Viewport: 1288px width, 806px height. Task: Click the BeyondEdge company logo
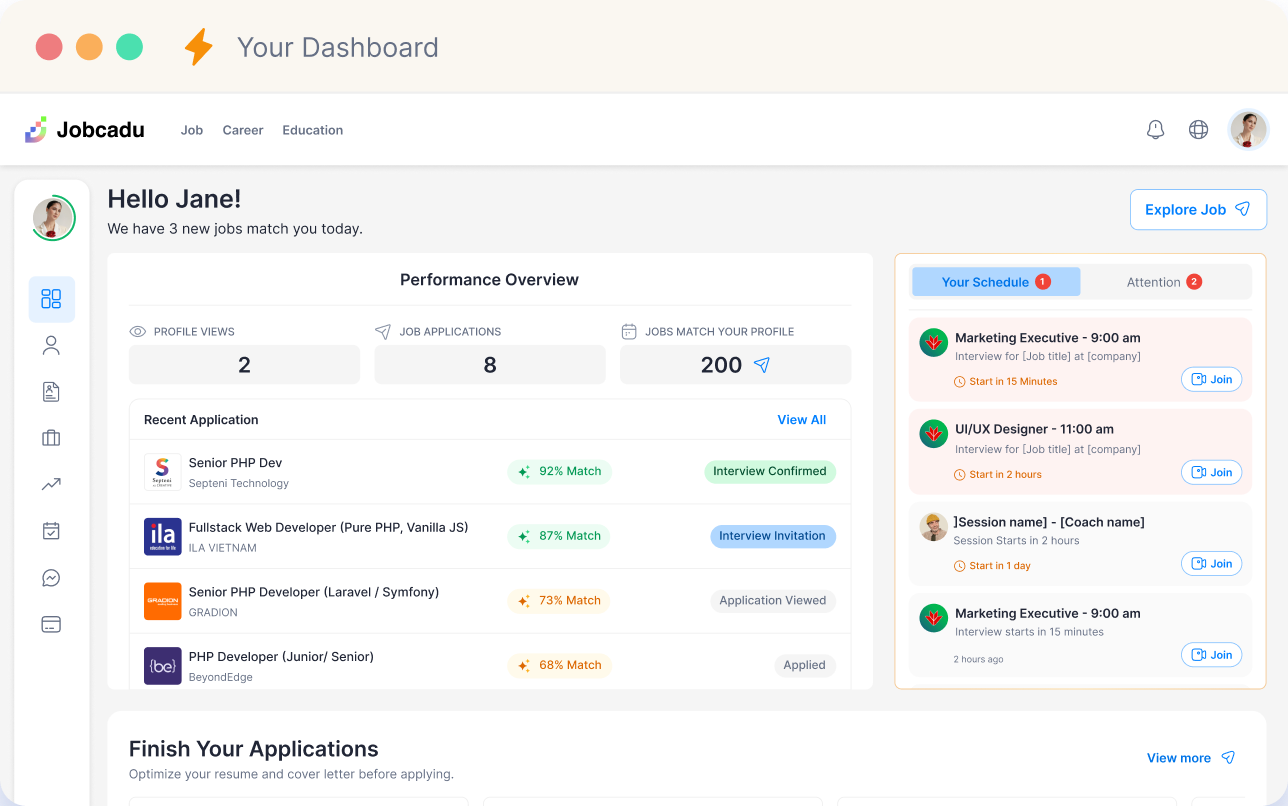pos(163,666)
